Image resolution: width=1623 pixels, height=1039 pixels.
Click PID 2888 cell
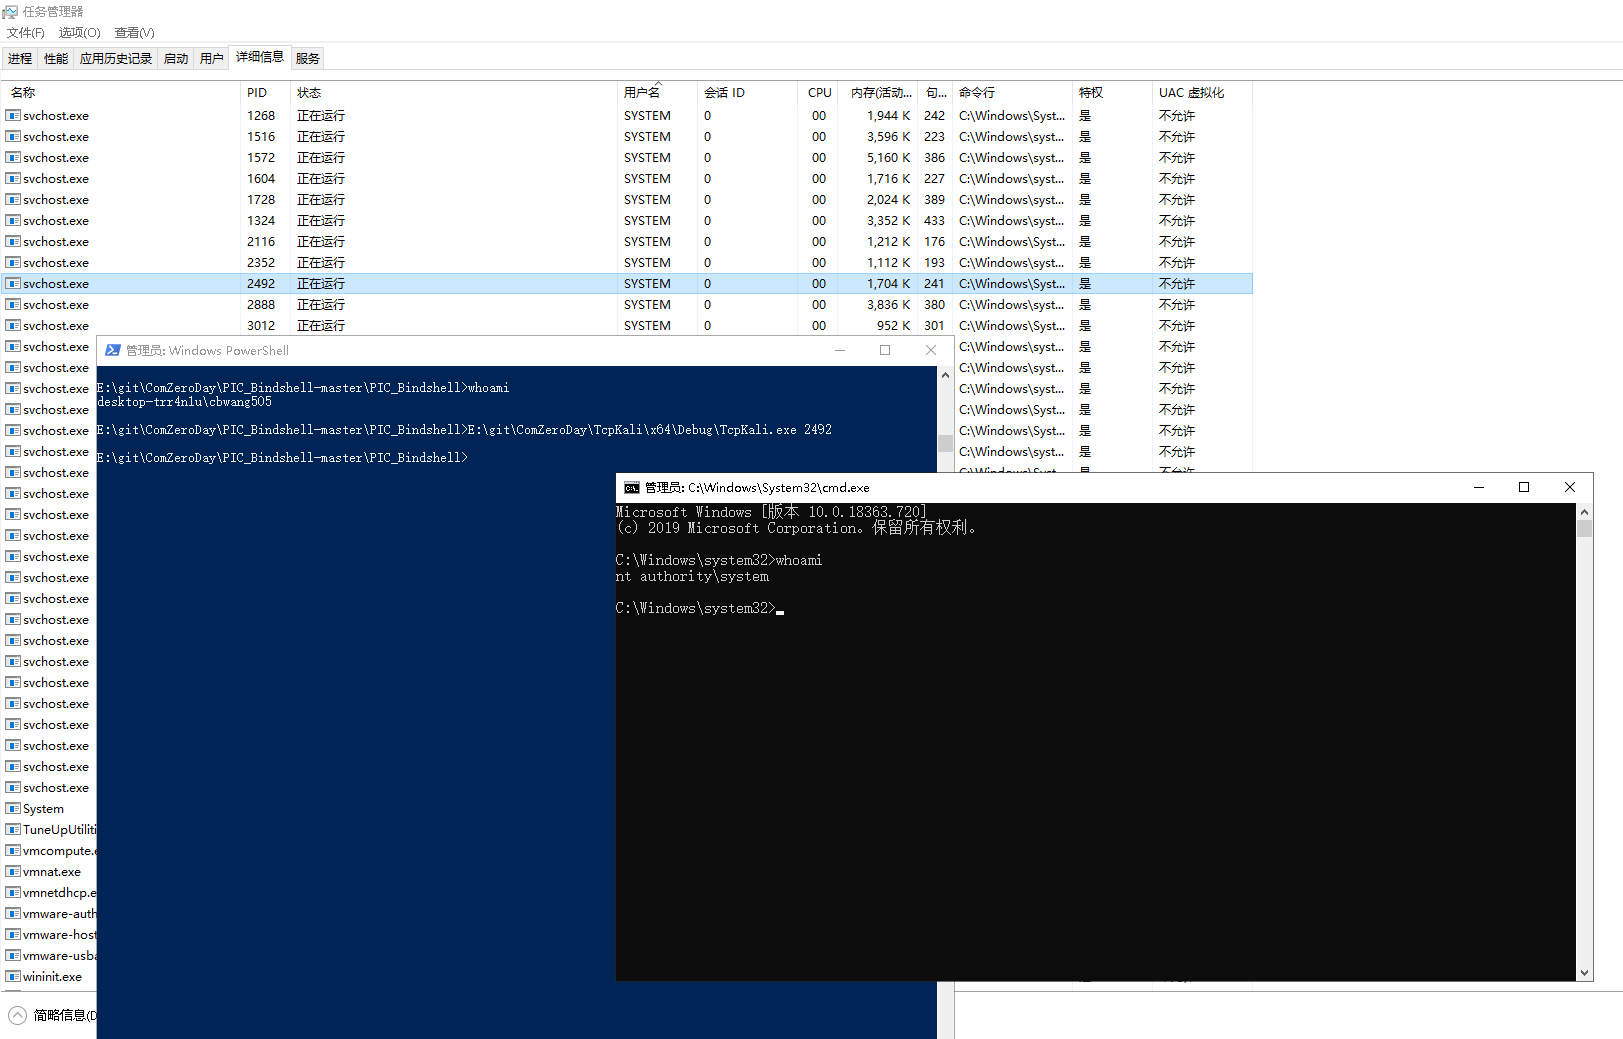coord(261,305)
